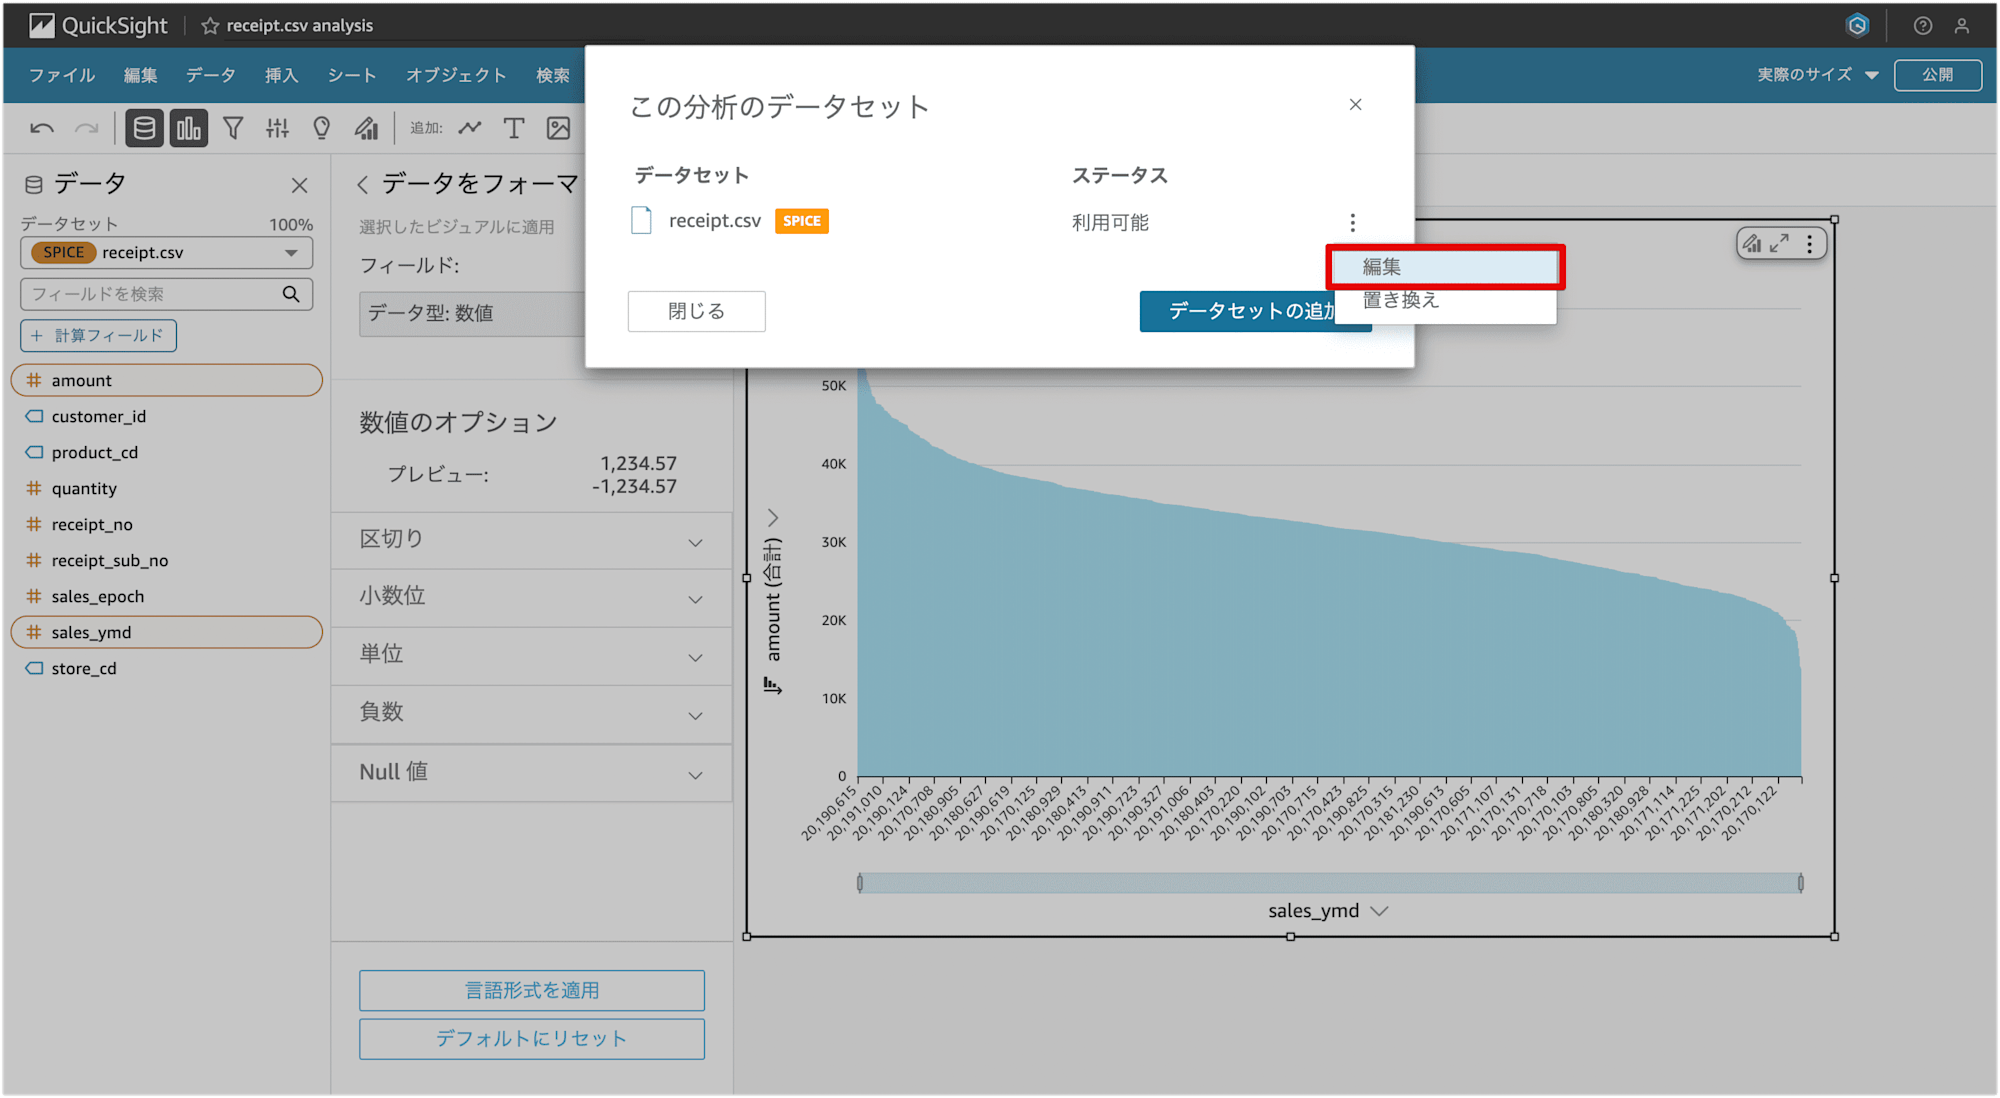The height and width of the screenshot is (1098, 2000).
Task: Open the 実際のサイズ dropdown
Action: click(x=1817, y=75)
